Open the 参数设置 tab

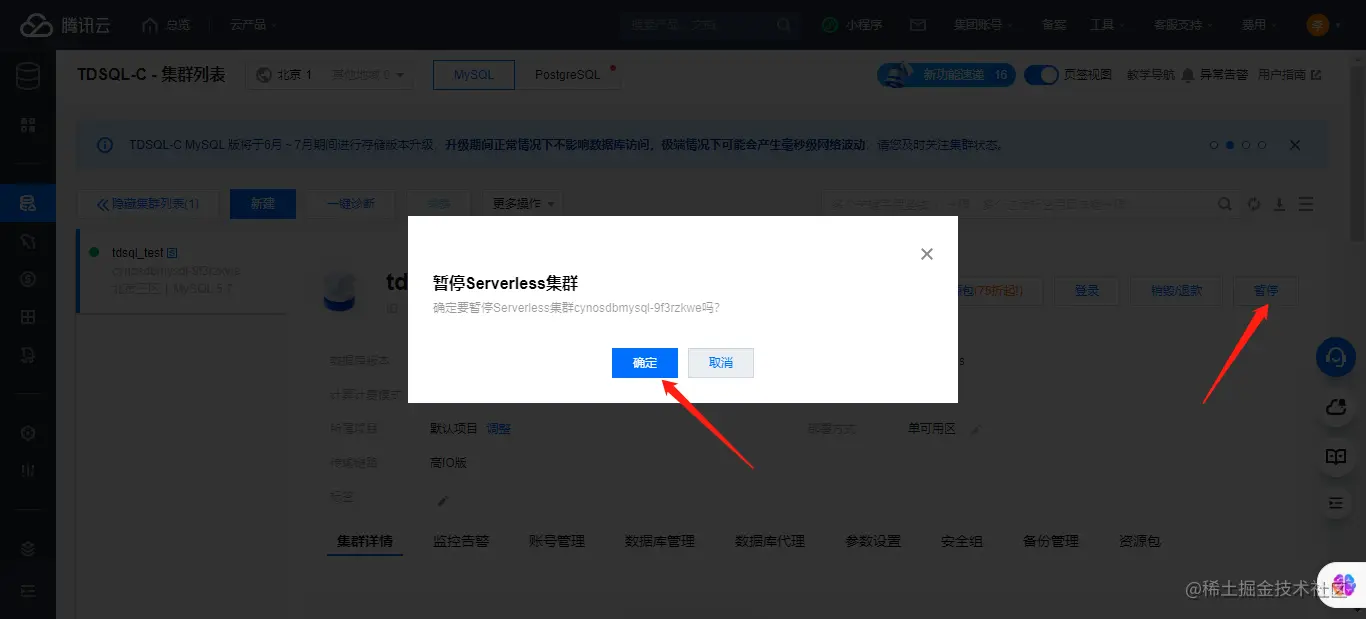pos(873,541)
